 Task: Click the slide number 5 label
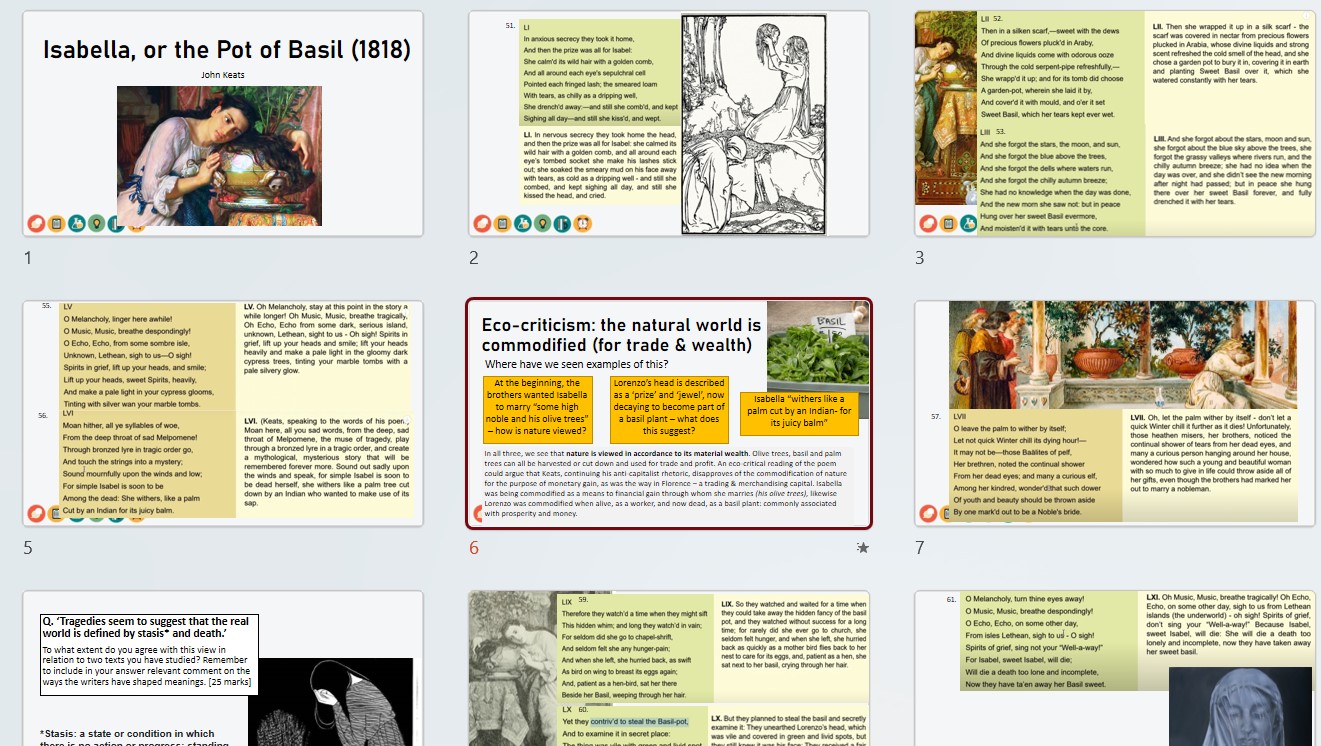(x=28, y=548)
